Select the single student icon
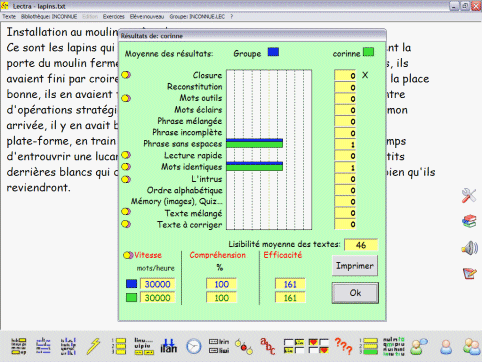482x362 pixels. (x=446, y=347)
